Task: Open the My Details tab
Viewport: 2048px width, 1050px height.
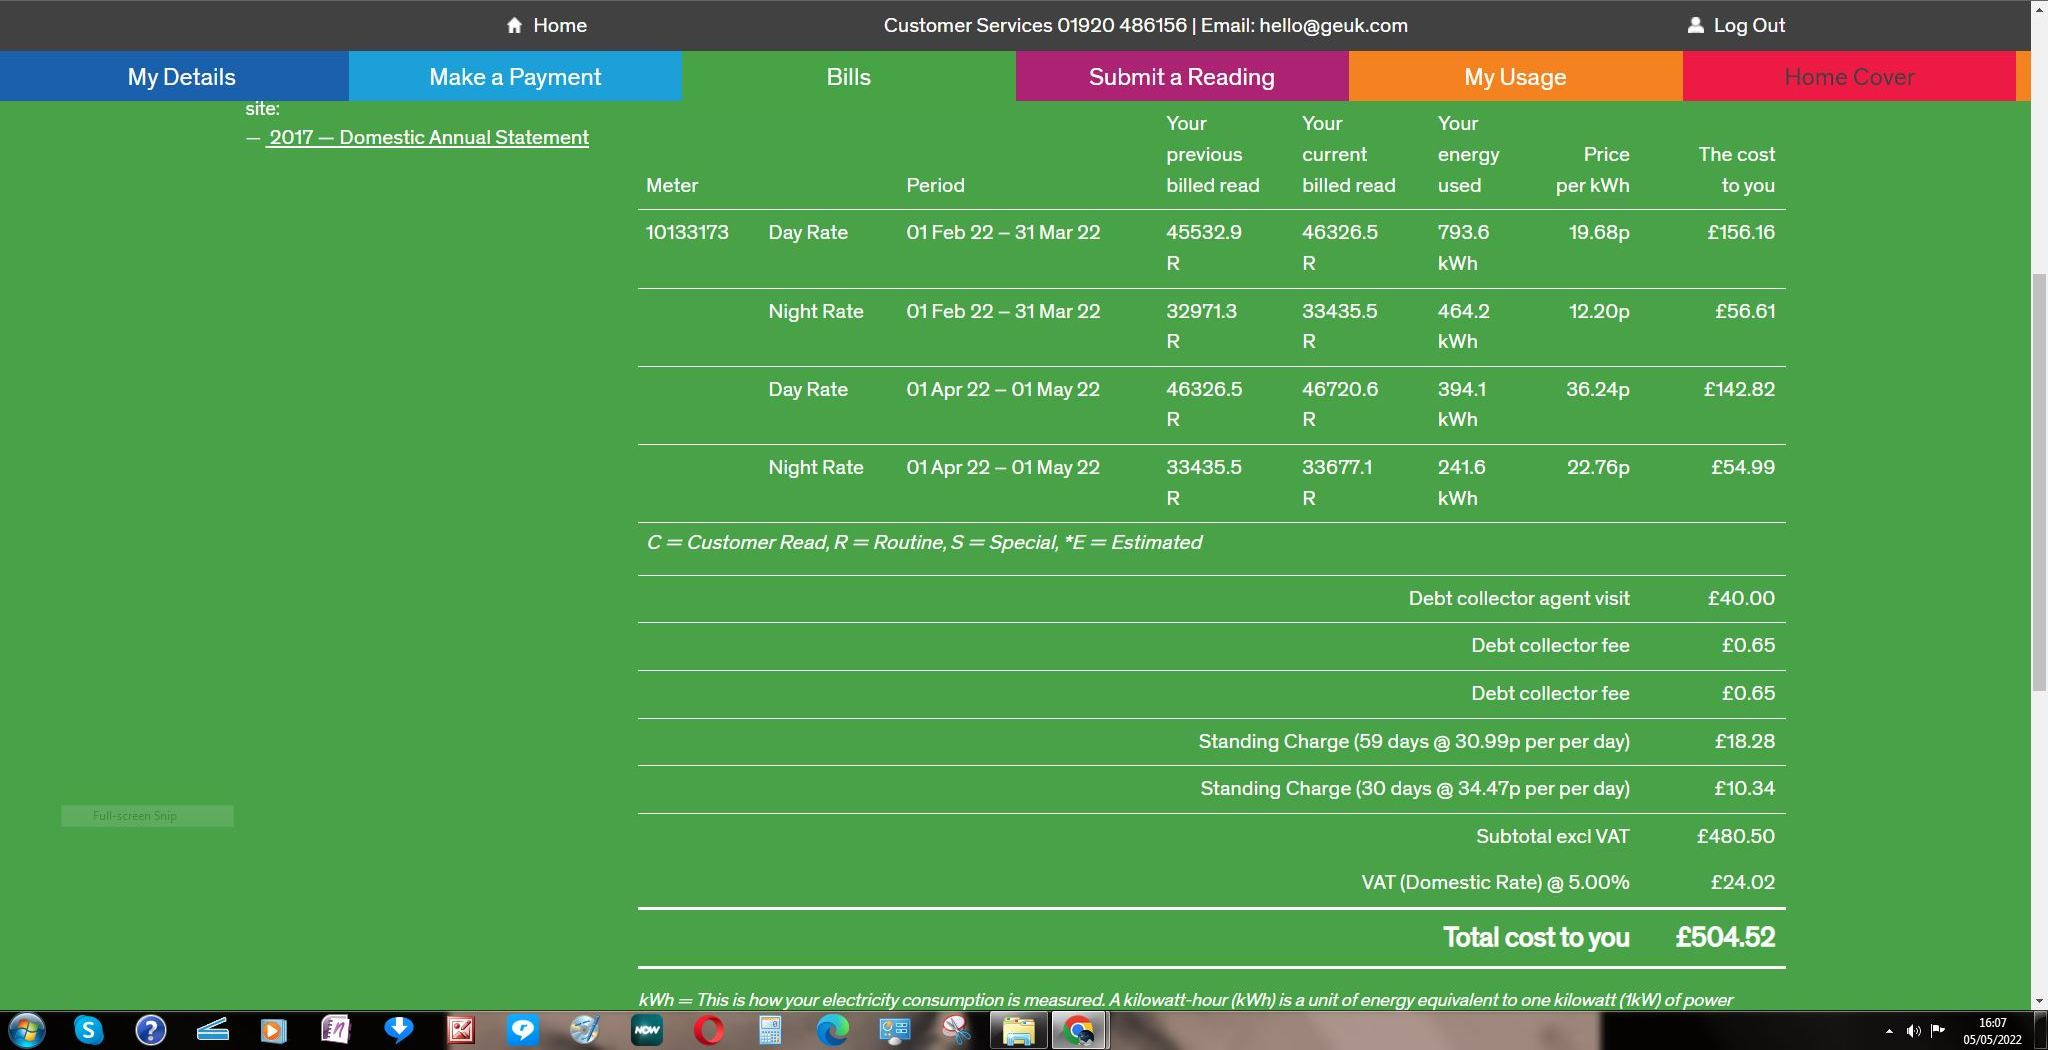Action: click(181, 77)
